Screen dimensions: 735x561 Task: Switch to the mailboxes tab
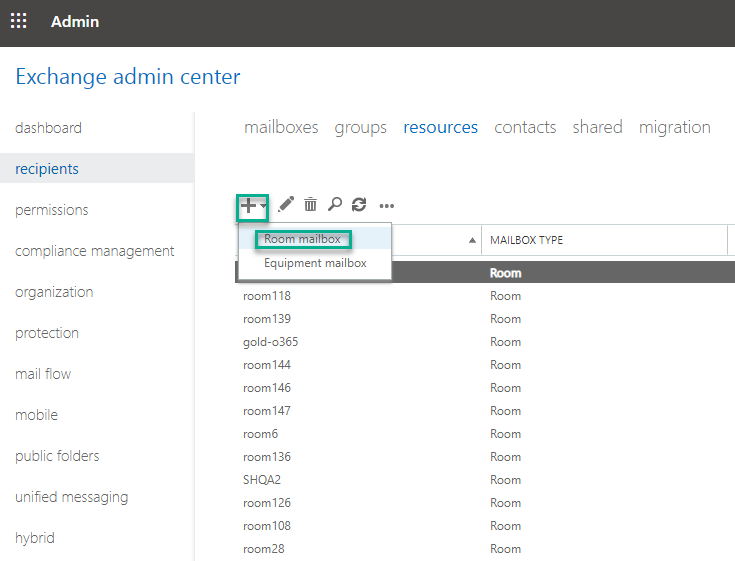click(281, 127)
